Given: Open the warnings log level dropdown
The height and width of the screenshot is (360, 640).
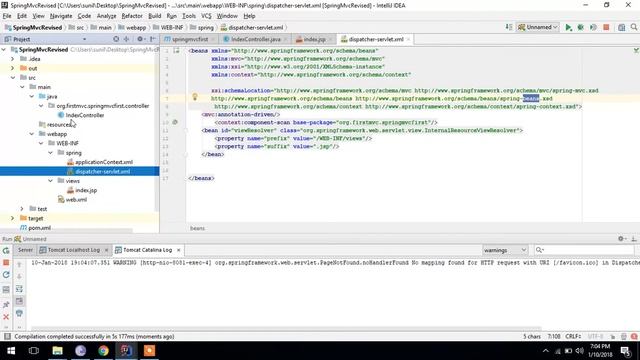Looking at the screenshot, I should pos(504,250).
